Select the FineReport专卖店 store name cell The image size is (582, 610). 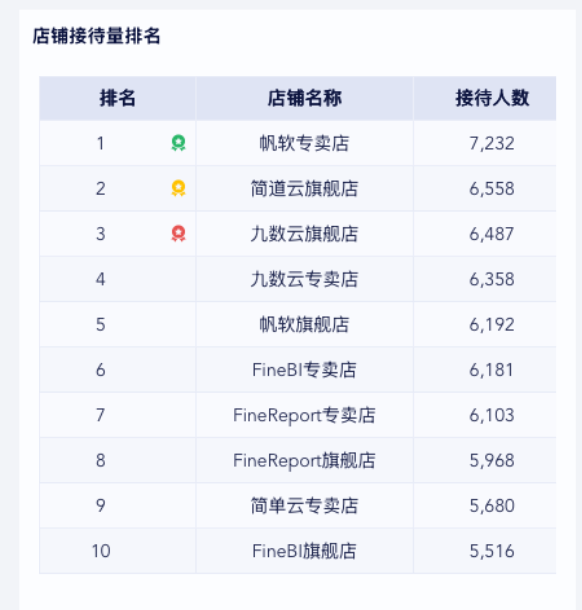coord(305,415)
